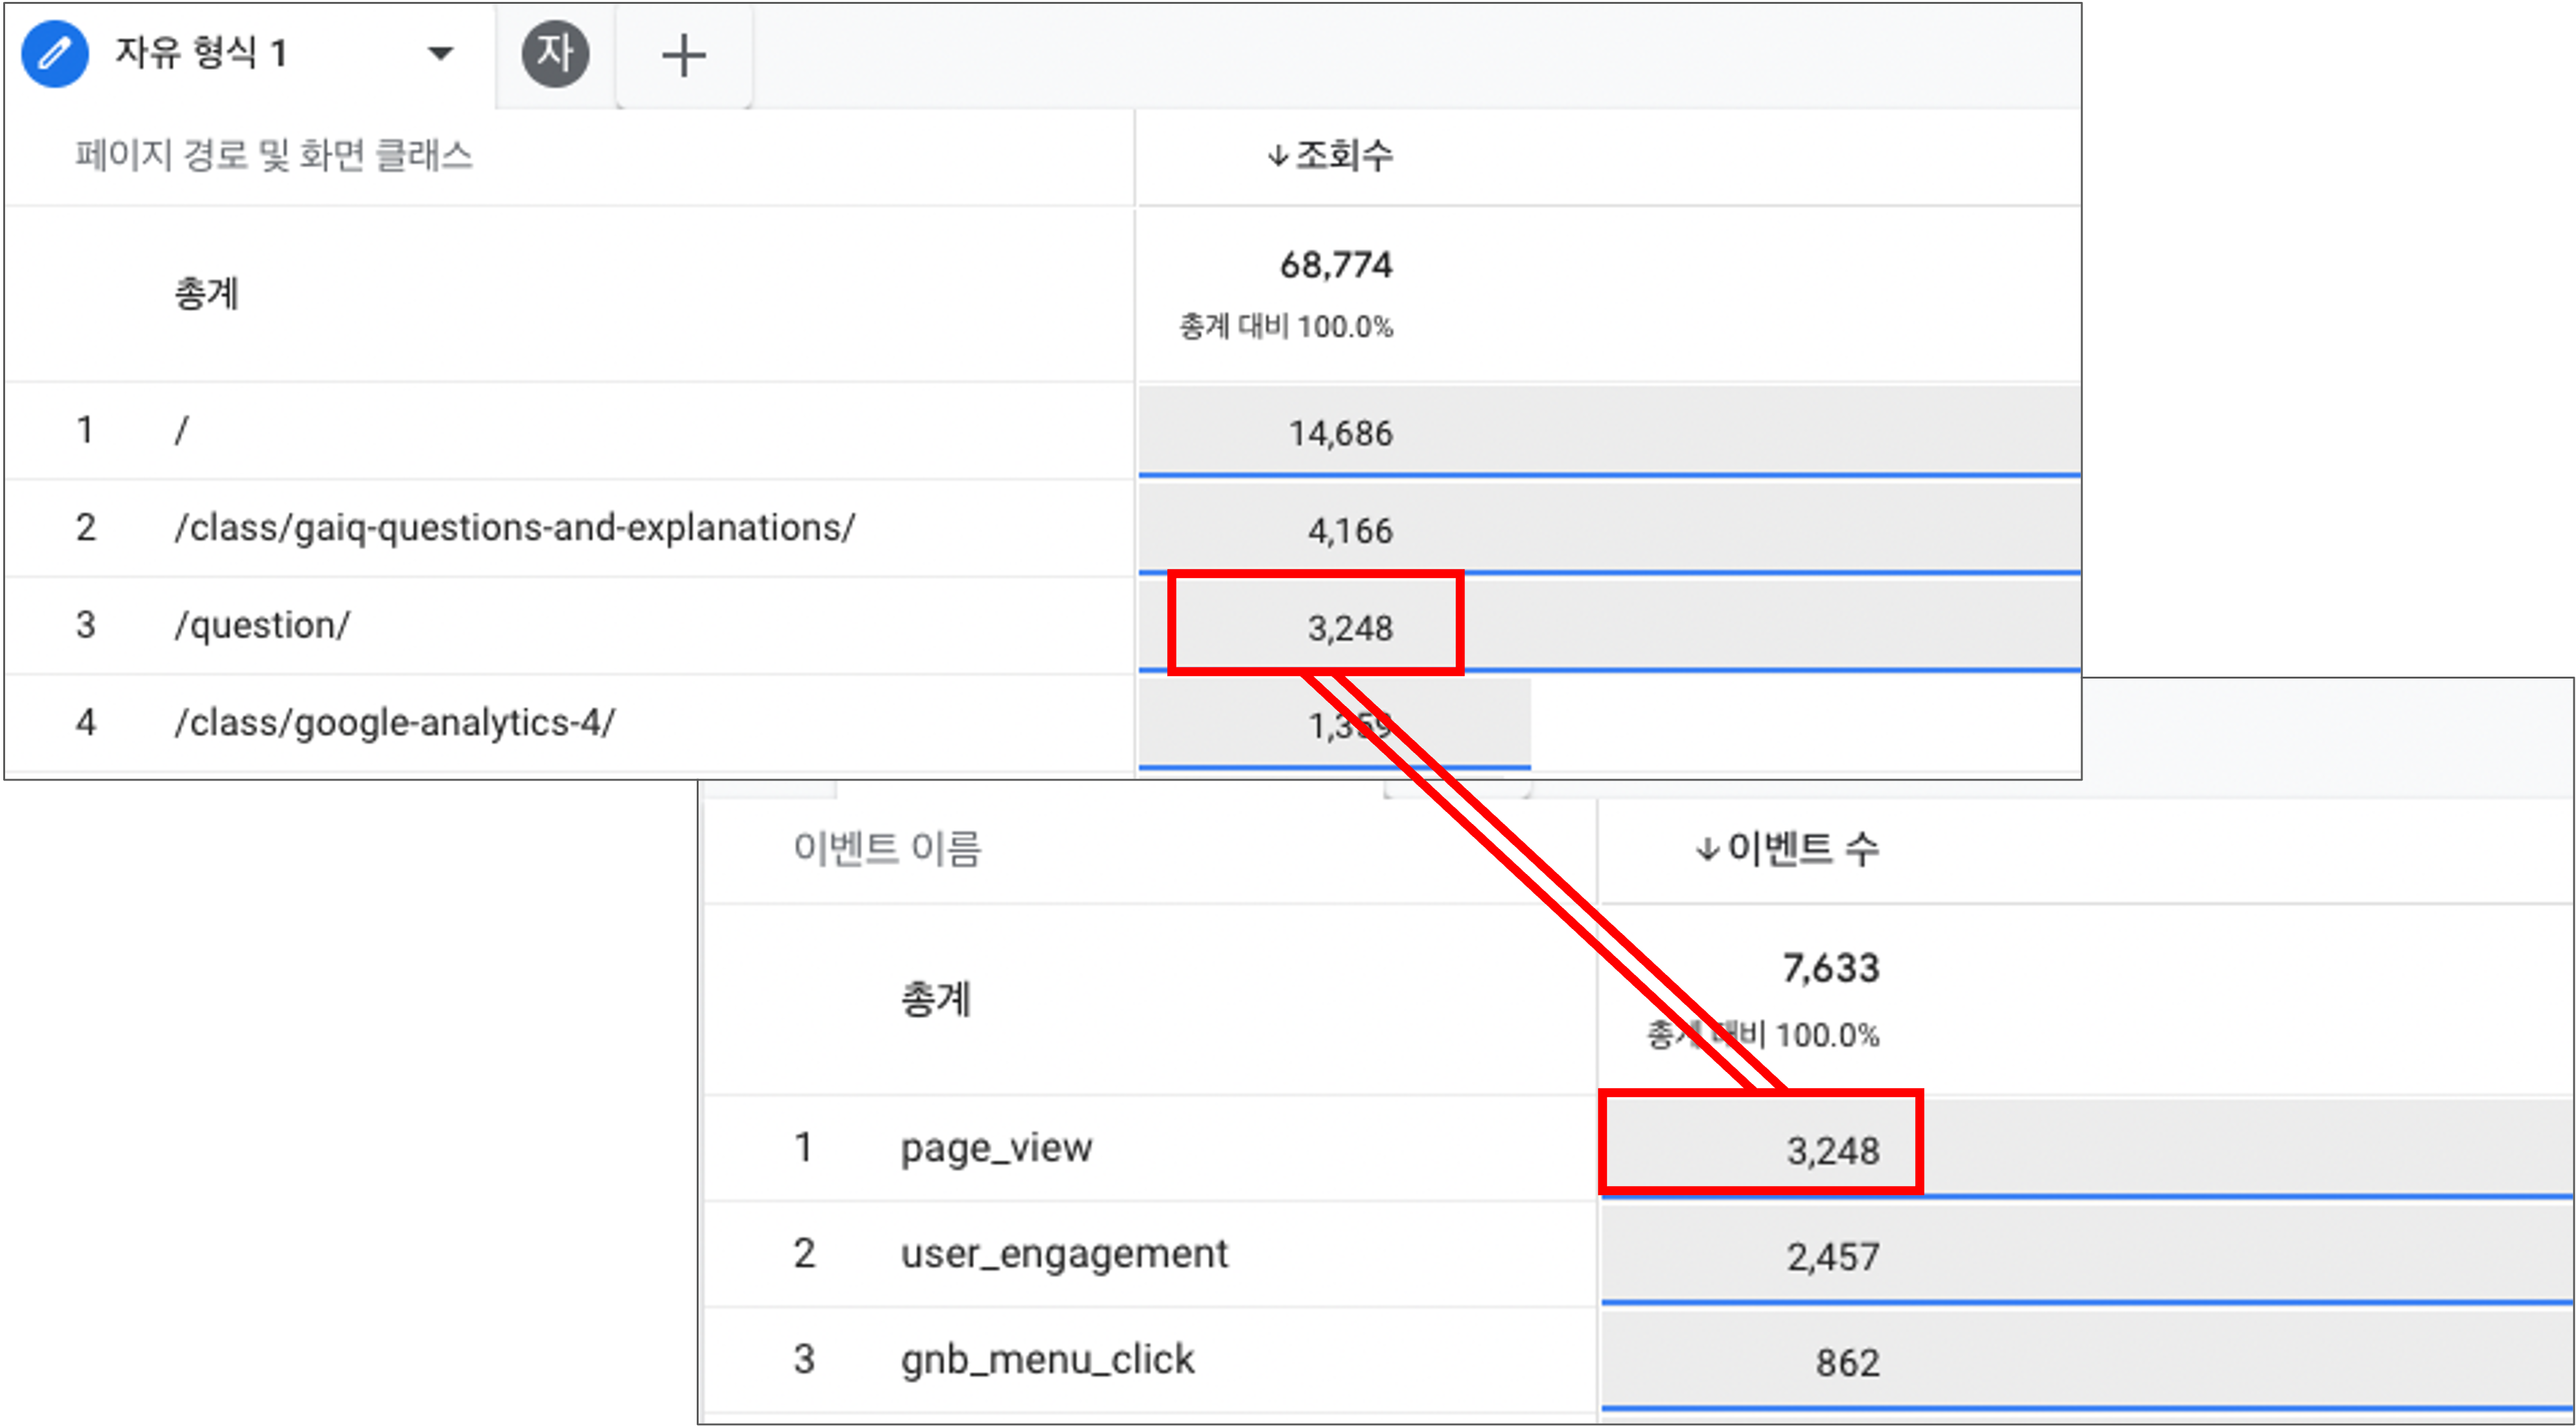The image size is (2576, 1427).
Task: Click the 862 count for gnb_menu_click
Action: pos(1847,1363)
